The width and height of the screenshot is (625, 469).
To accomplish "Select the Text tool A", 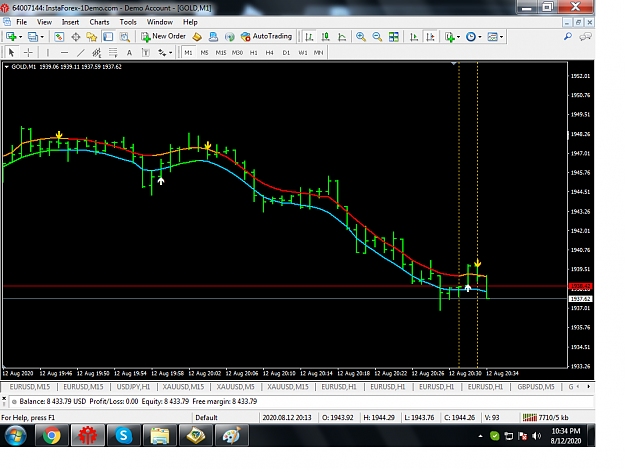I will pos(129,52).
